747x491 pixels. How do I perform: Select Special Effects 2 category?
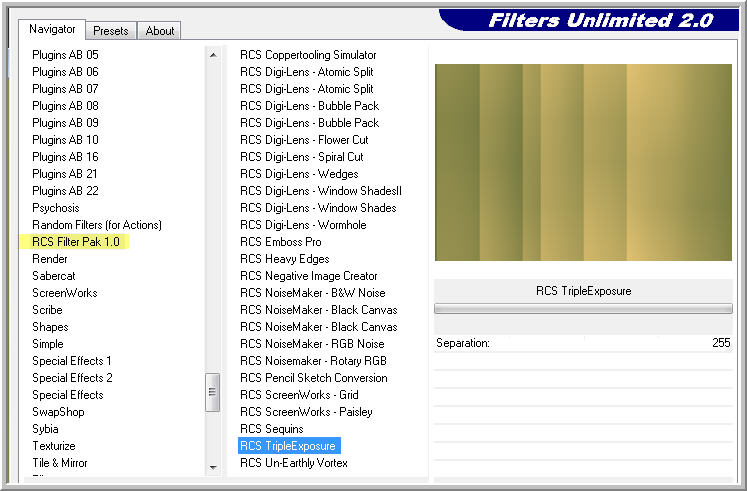[72, 378]
